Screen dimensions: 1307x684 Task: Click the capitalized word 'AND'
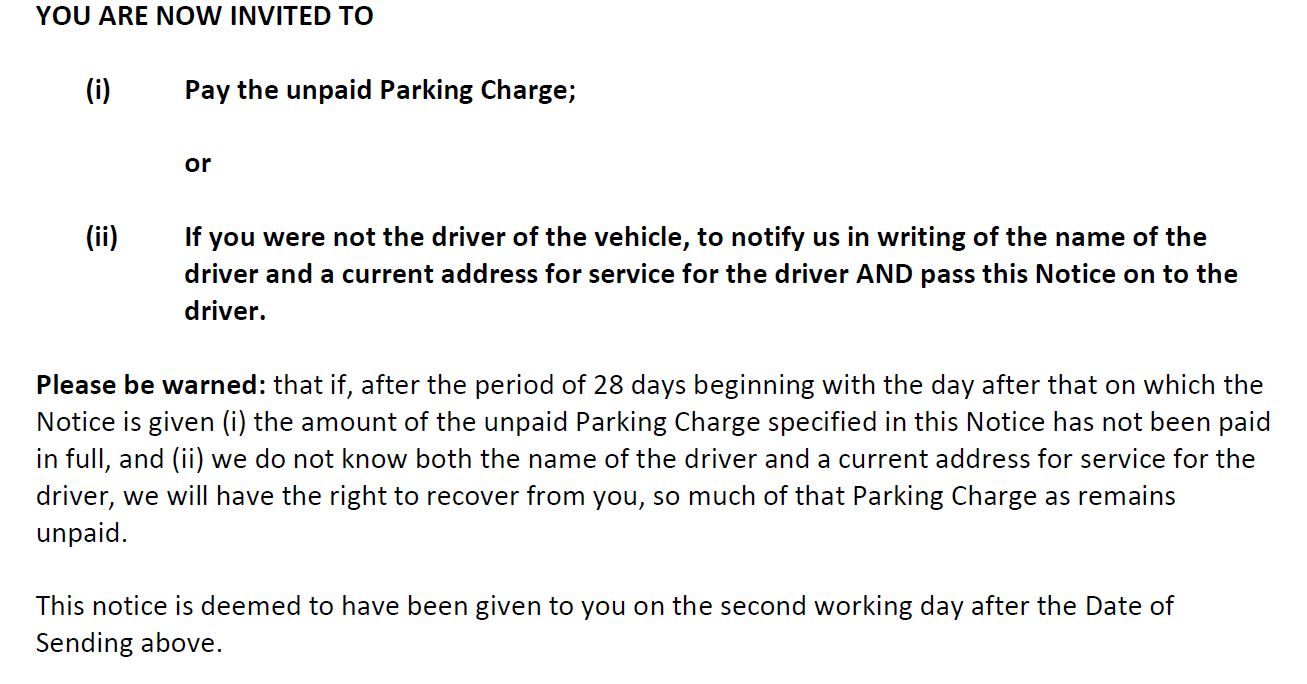(884, 274)
